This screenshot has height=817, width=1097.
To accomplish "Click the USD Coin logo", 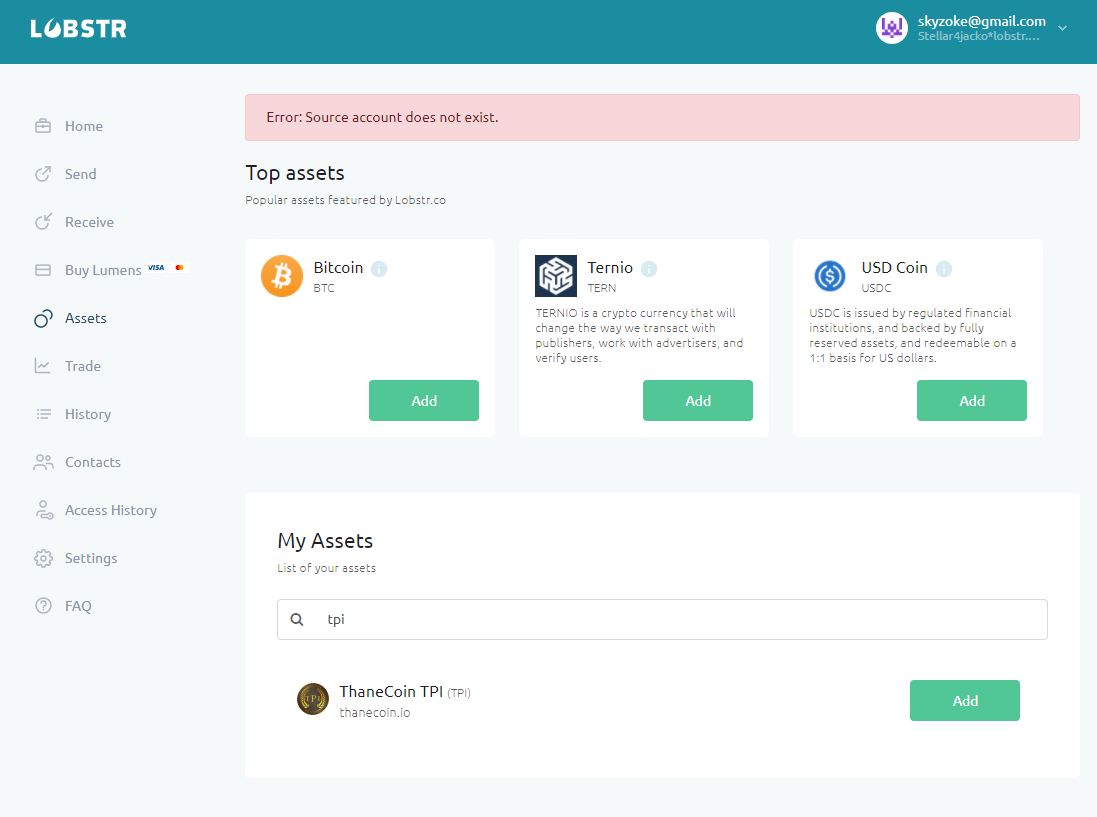I will click(830, 276).
